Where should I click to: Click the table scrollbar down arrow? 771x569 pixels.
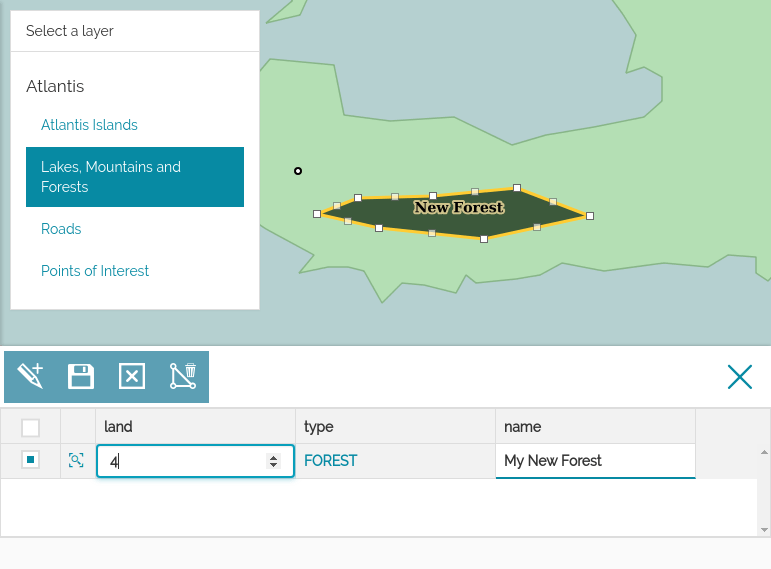pyautogui.click(x=764, y=529)
